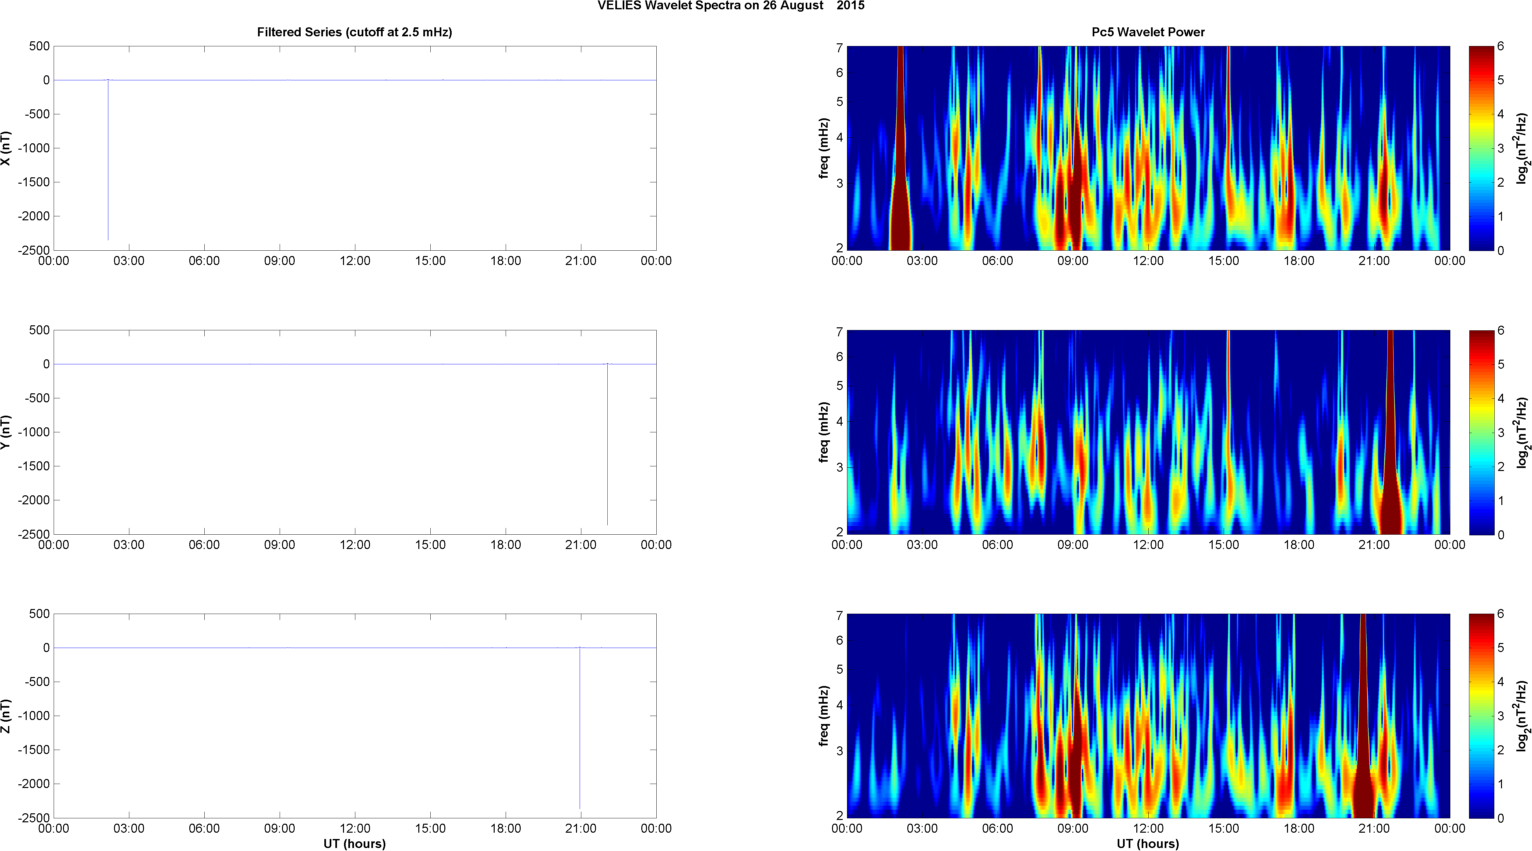Select the 'X (nT)' axis label
This screenshot has width=1532, height=851.
(x=6, y=148)
